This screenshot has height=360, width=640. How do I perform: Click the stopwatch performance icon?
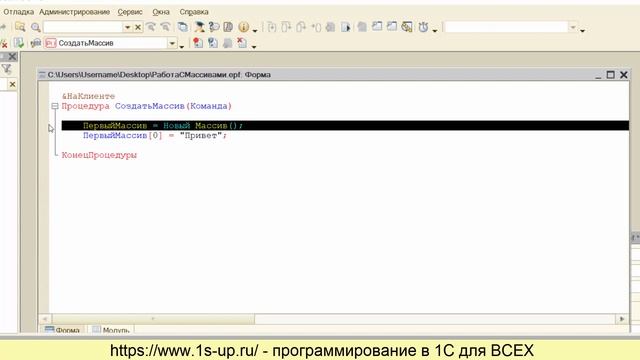pos(423,27)
